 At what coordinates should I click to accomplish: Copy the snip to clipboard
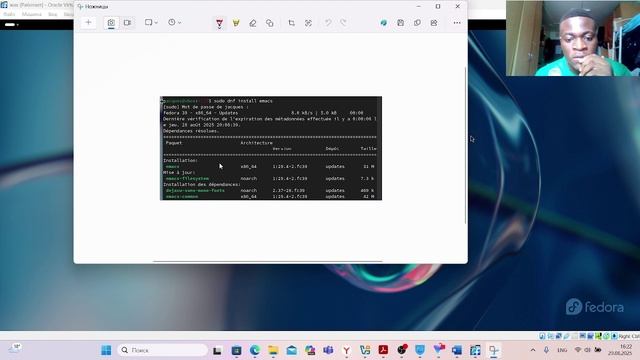point(417,23)
